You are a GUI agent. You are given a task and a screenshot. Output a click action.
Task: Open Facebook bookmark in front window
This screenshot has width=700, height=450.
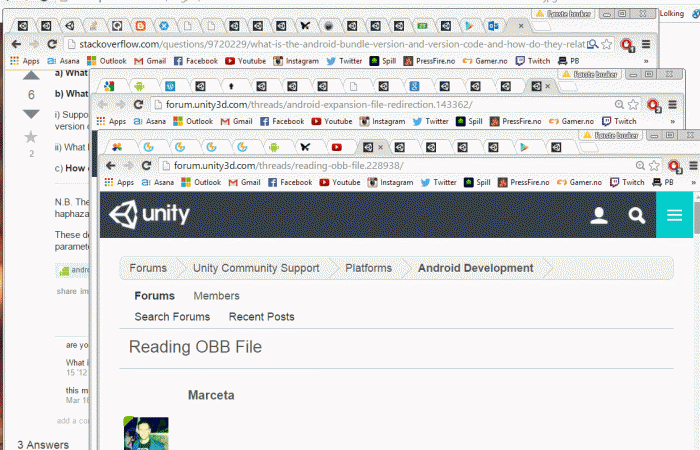[290, 182]
